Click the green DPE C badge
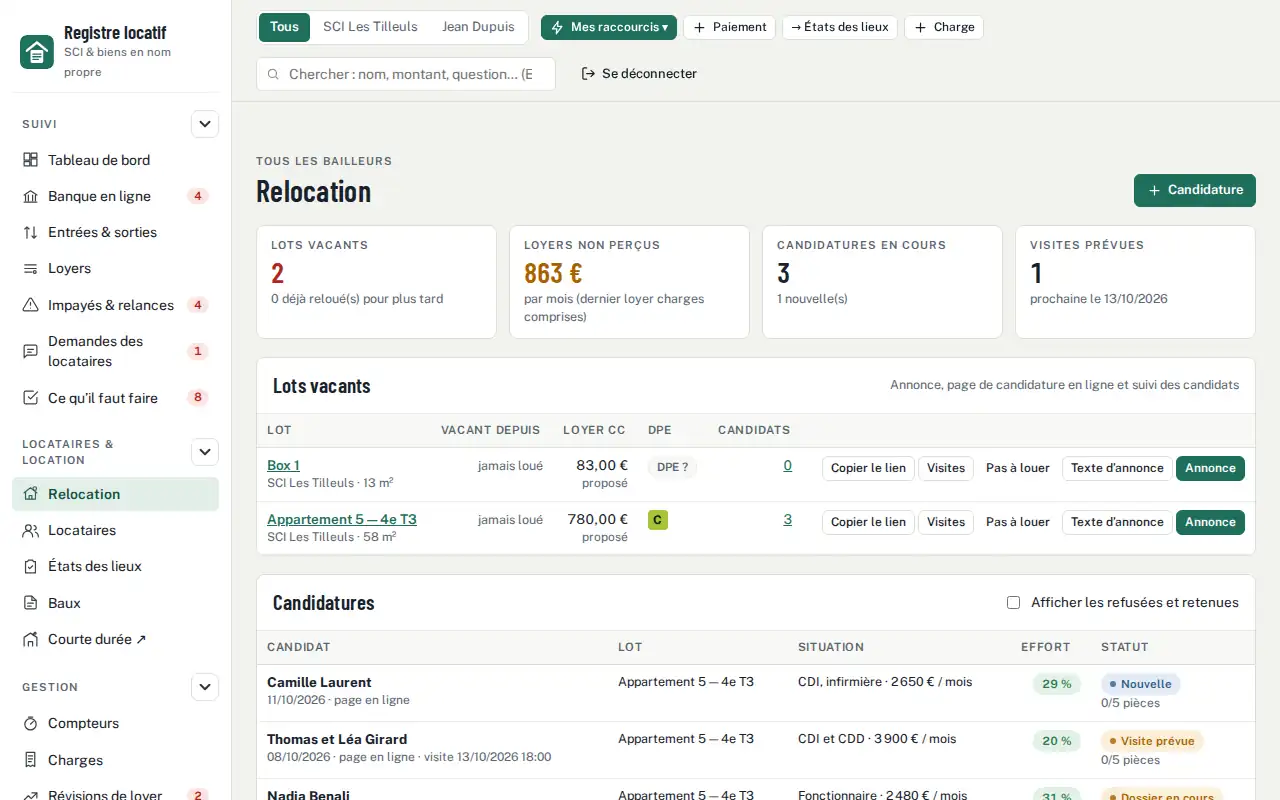The image size is (1280, 800). pyautogui.click(x=658, y=520)
